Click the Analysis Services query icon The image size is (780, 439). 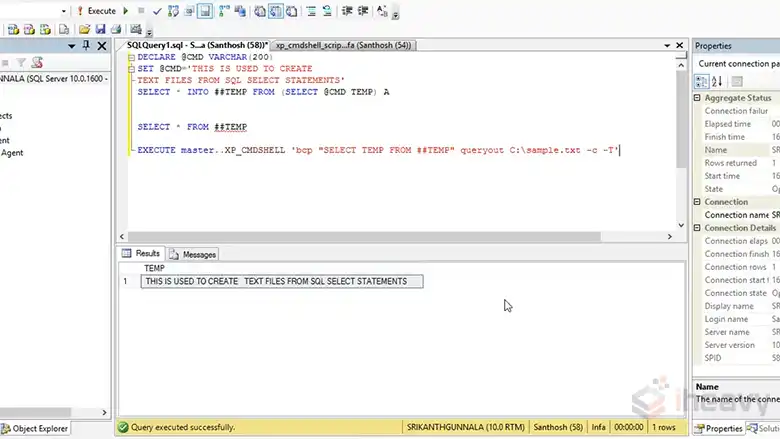click(45, 29)
